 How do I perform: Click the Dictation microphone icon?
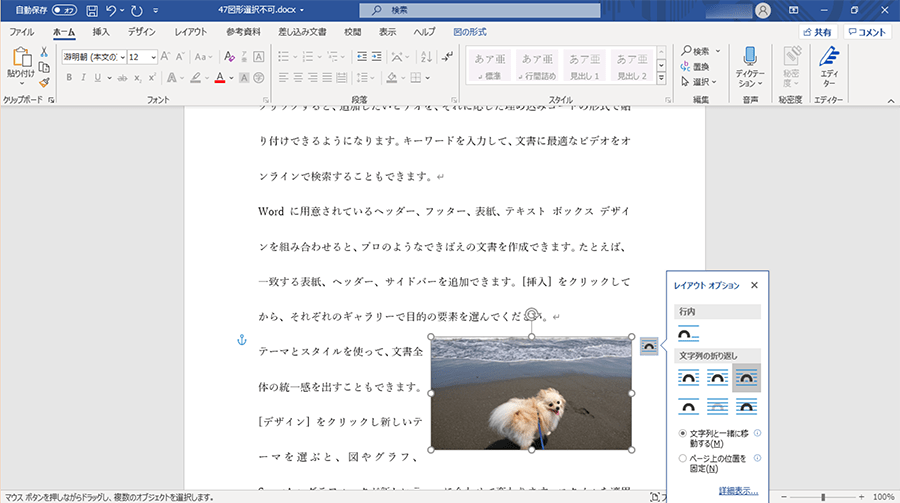[750, 57]
